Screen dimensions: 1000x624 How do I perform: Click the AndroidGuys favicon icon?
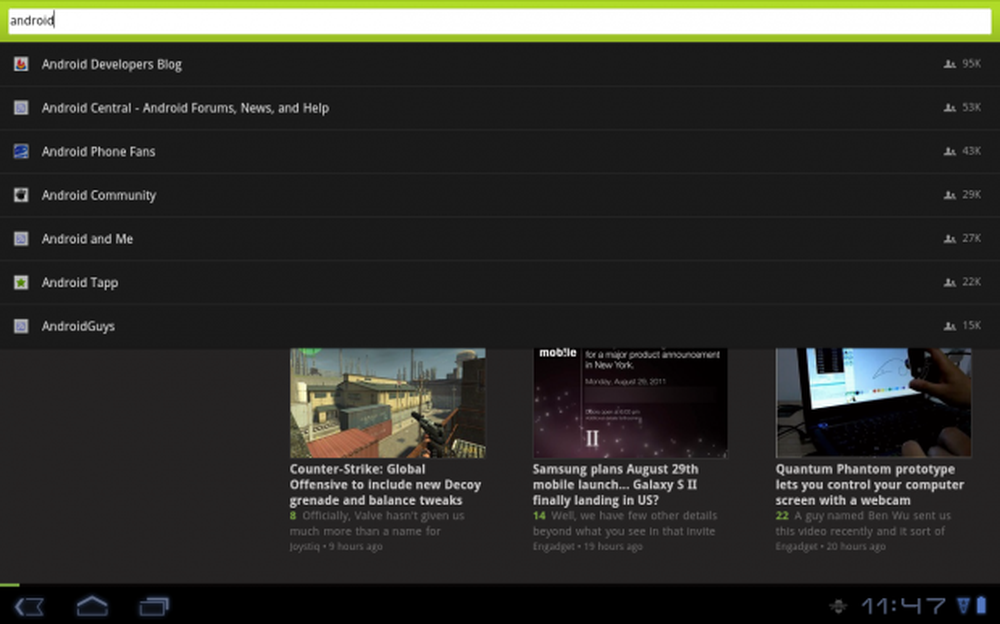click(21, 326)
